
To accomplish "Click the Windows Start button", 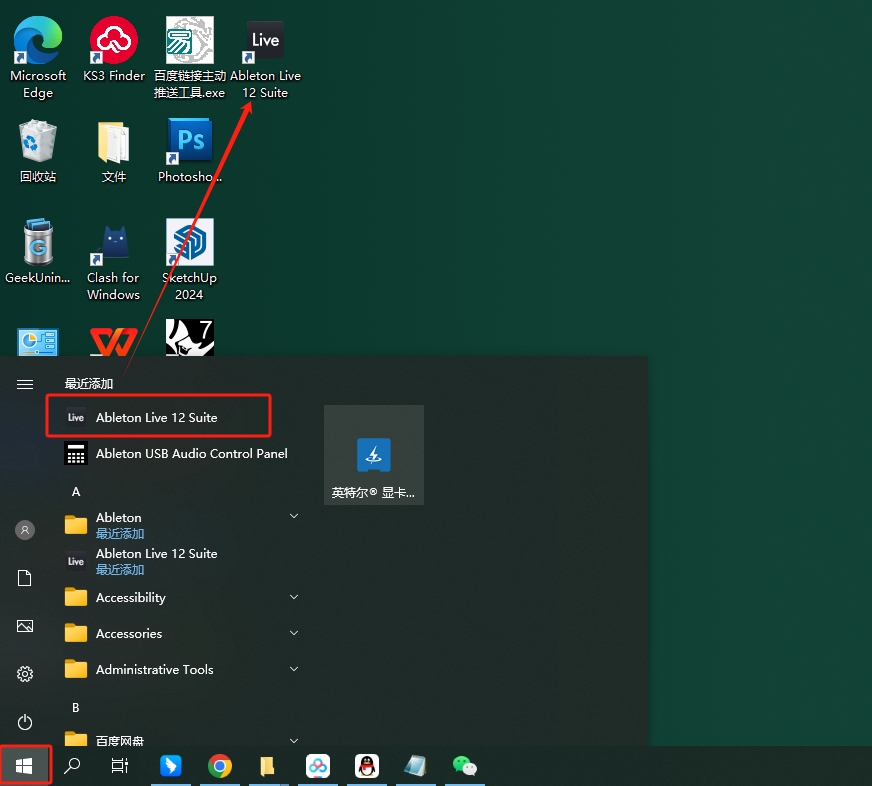I will (x=25, y=766).
